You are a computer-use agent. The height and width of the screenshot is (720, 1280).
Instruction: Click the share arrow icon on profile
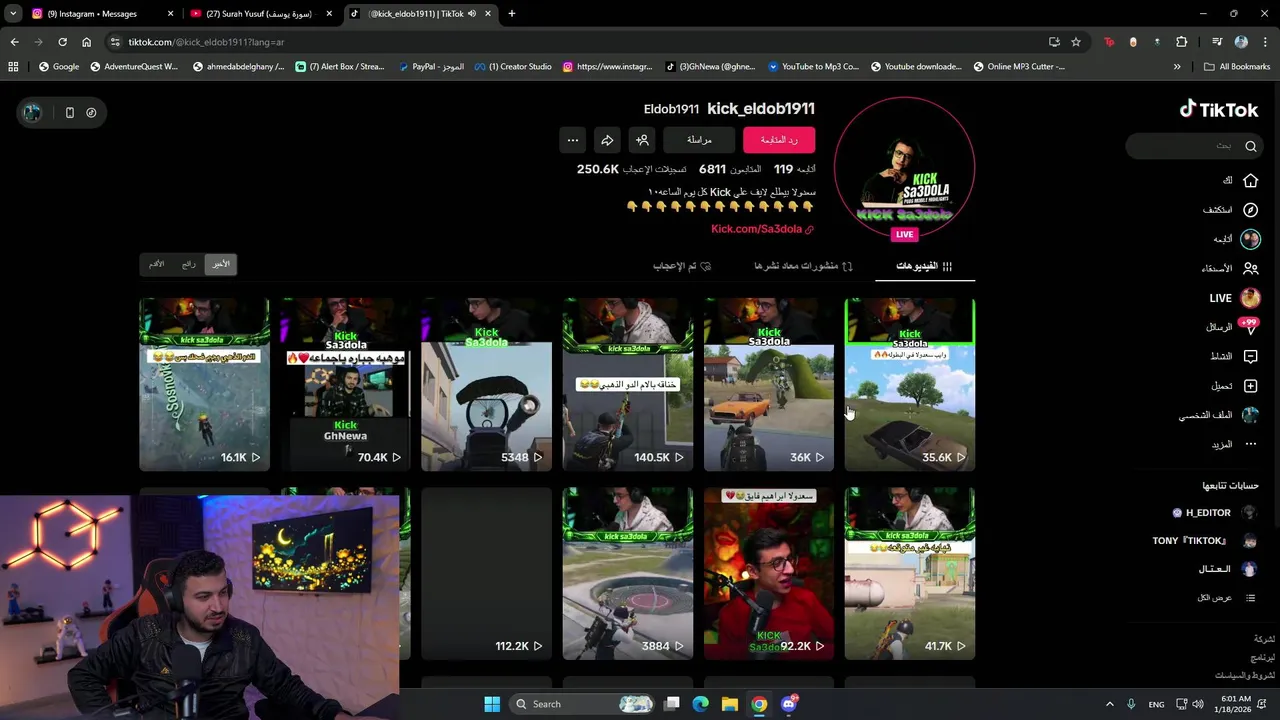click(607, 140)
